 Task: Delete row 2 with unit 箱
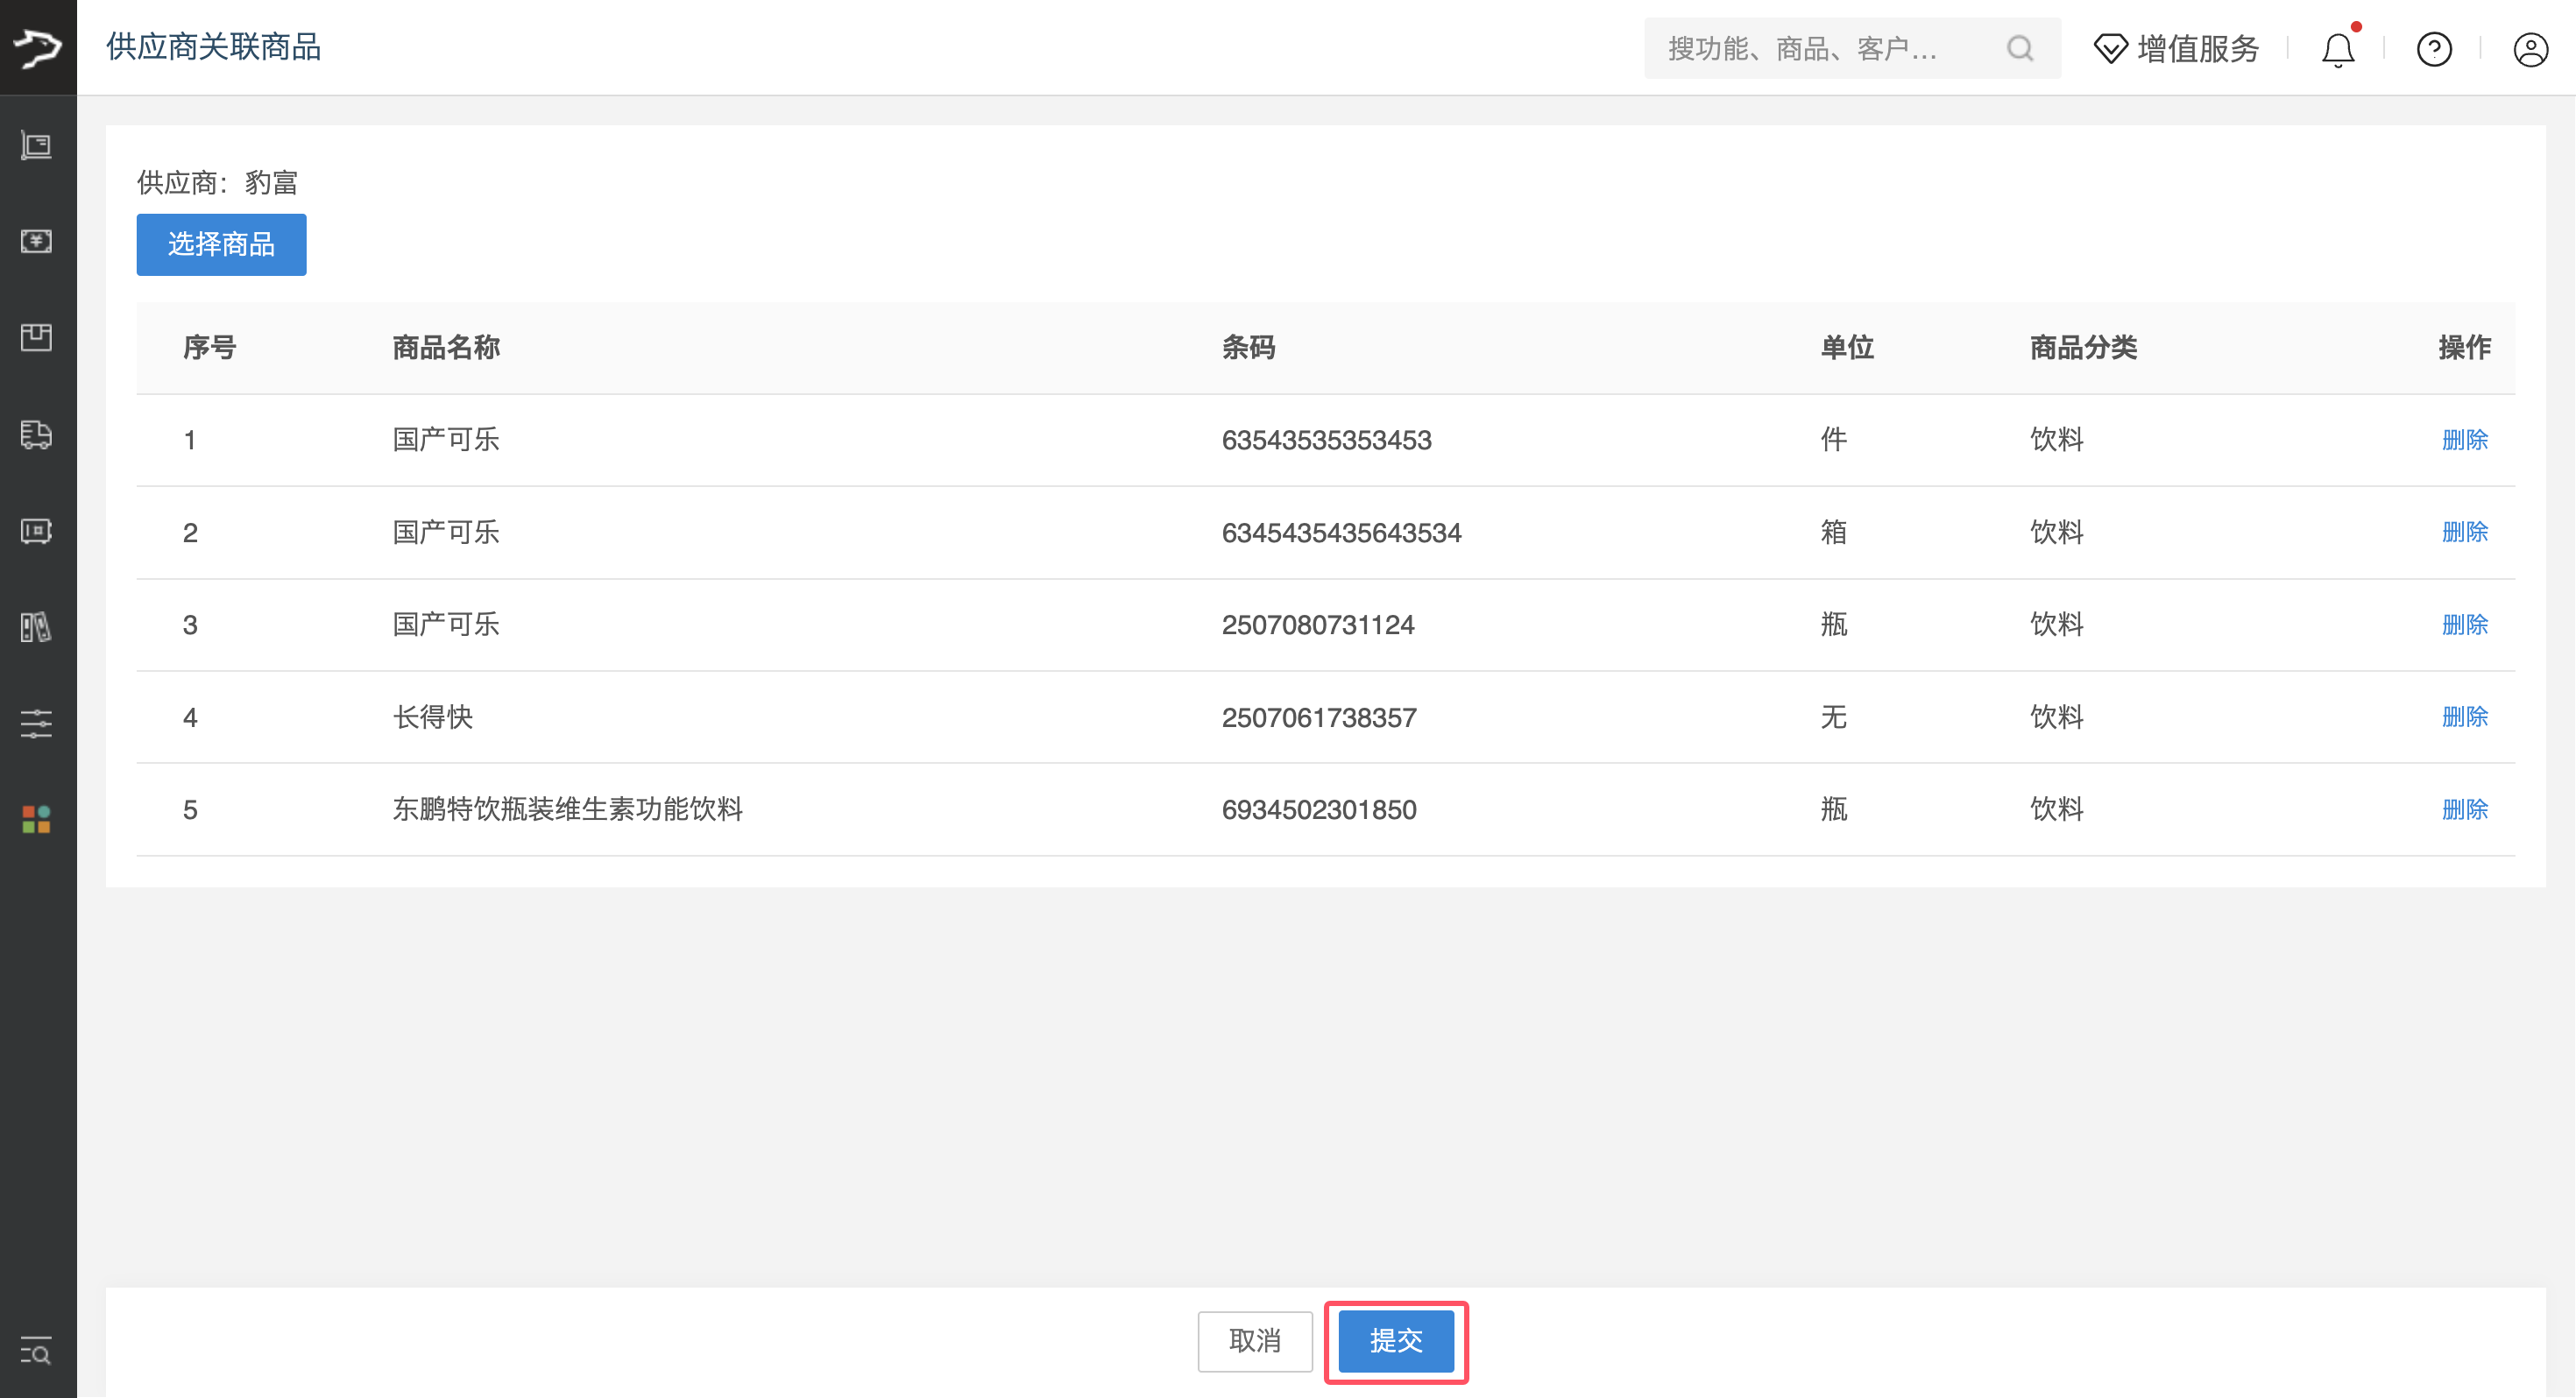(x=2464, y=532)
